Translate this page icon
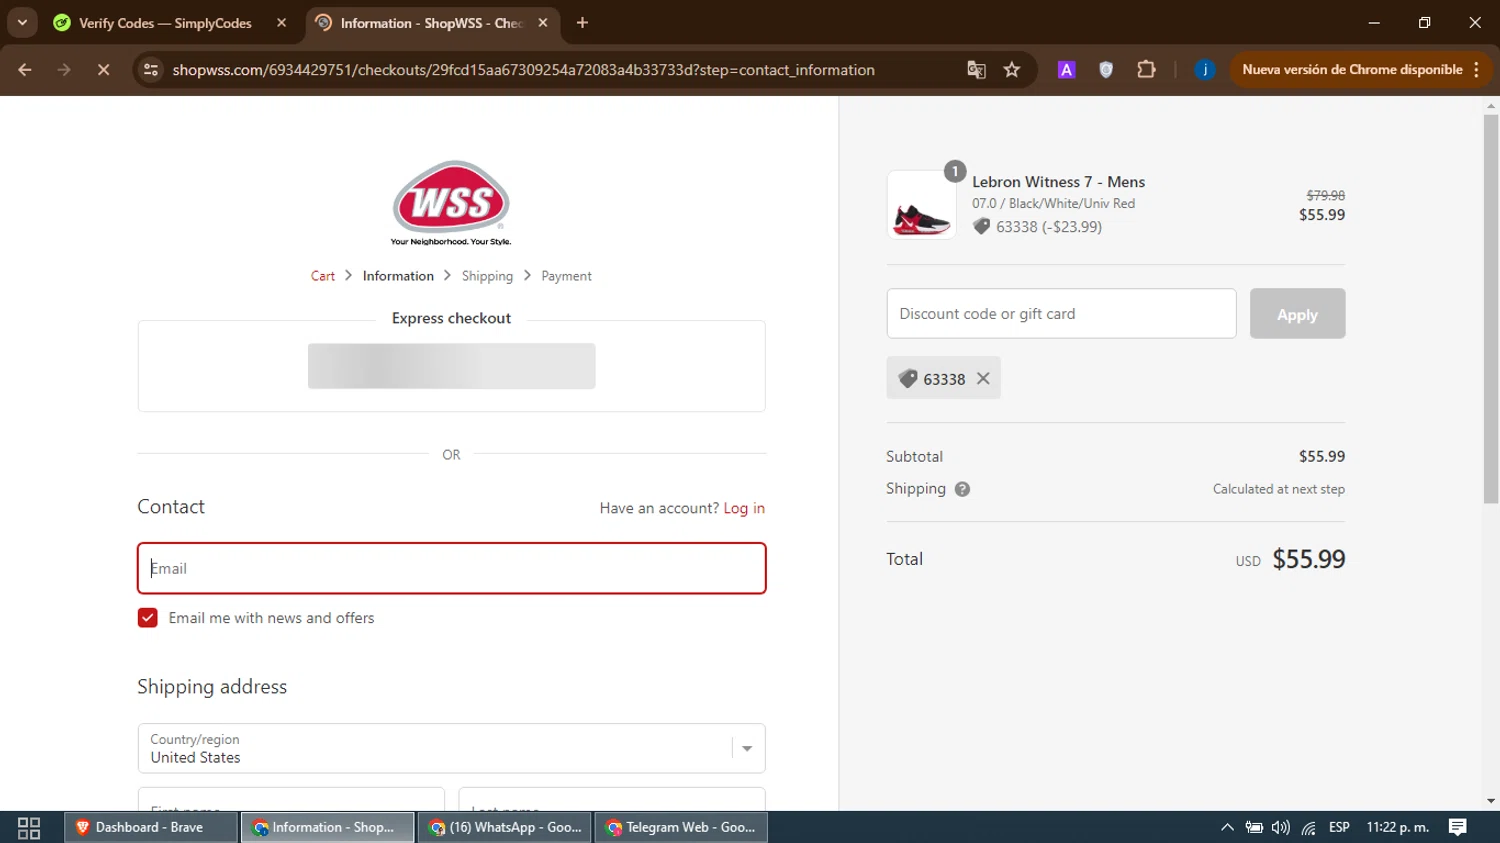Viewport: 1500px width, 843px height. (x=976, y=70)
